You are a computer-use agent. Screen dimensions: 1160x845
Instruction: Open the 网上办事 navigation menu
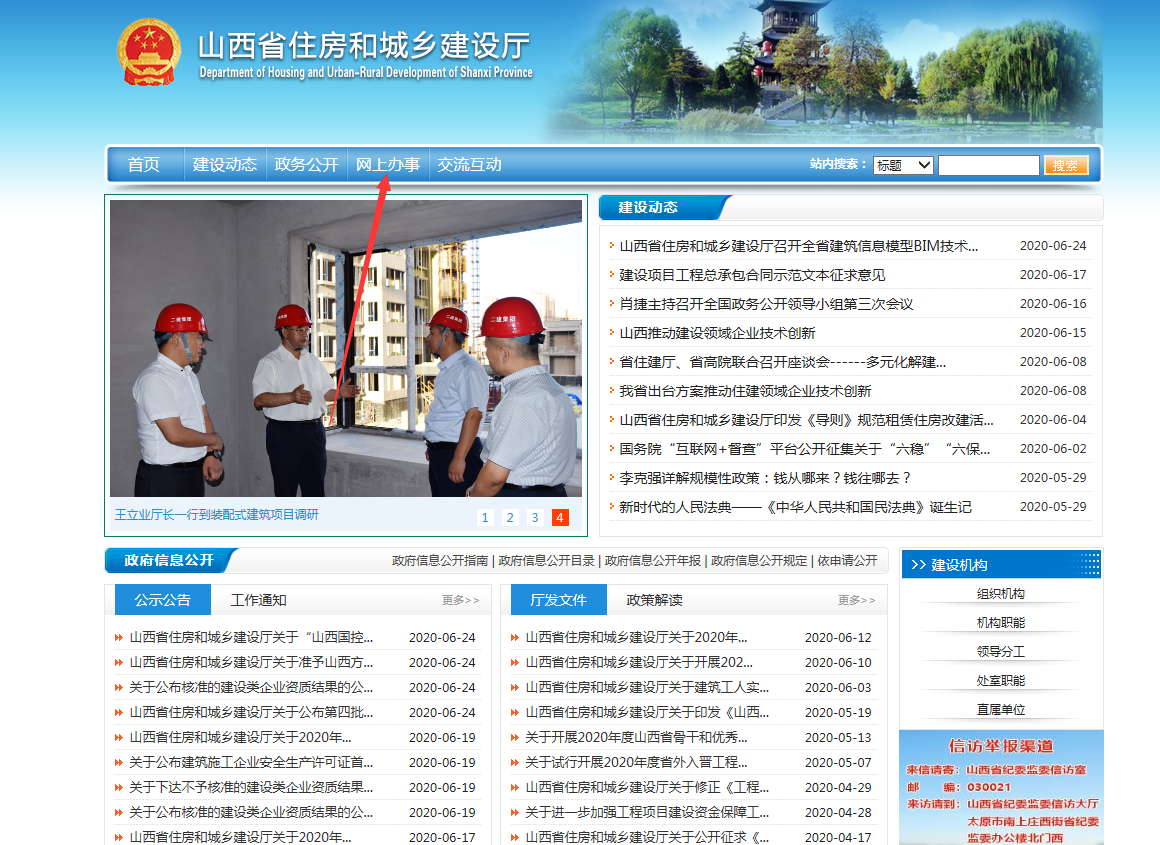(387, 164)
